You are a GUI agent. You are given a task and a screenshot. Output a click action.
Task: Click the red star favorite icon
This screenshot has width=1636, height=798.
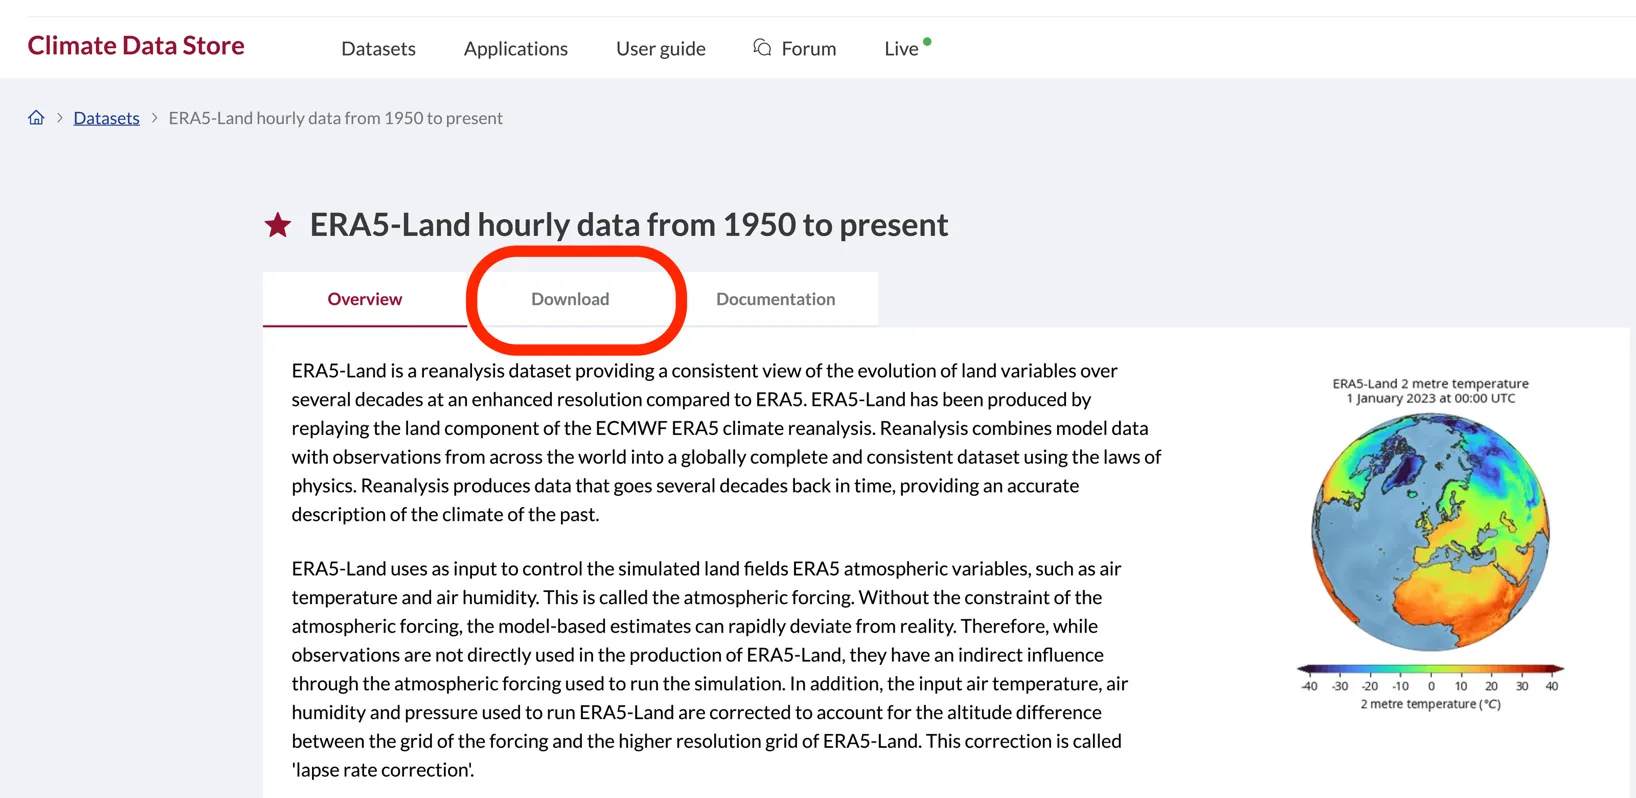click(278, 225)
